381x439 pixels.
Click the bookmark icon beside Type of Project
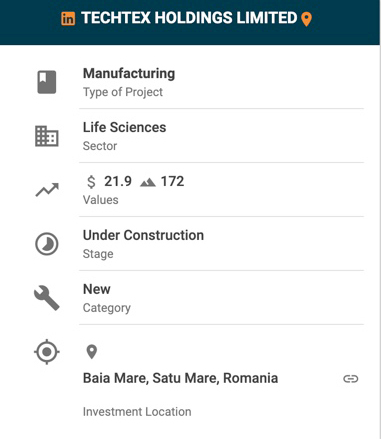(47, 82)
